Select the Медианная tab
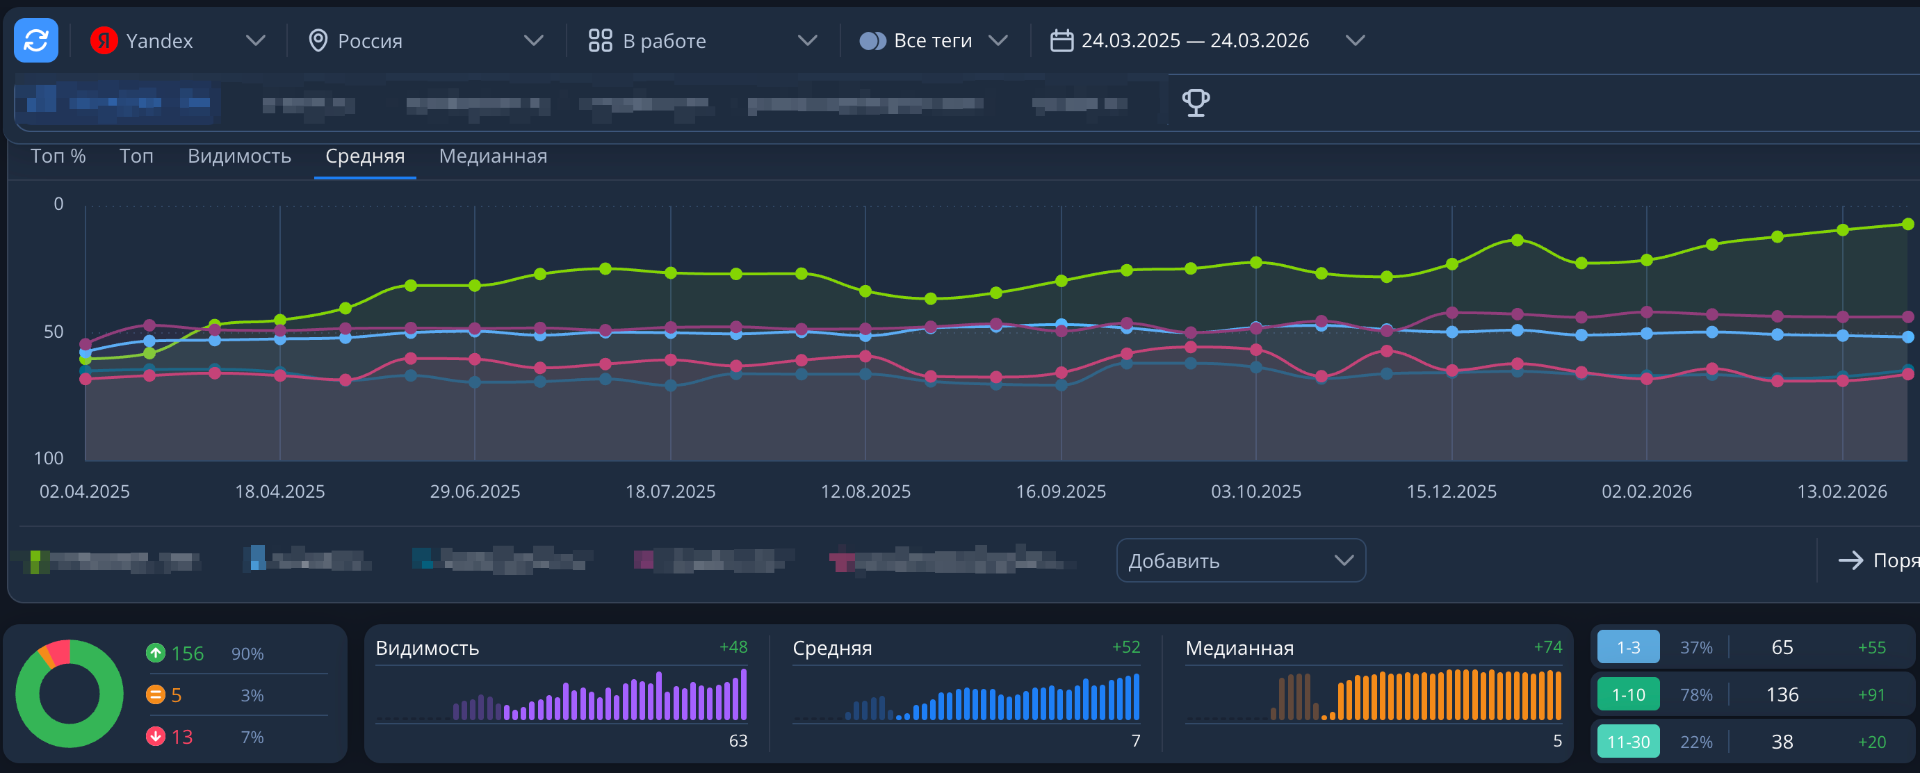 coord(493,156)
